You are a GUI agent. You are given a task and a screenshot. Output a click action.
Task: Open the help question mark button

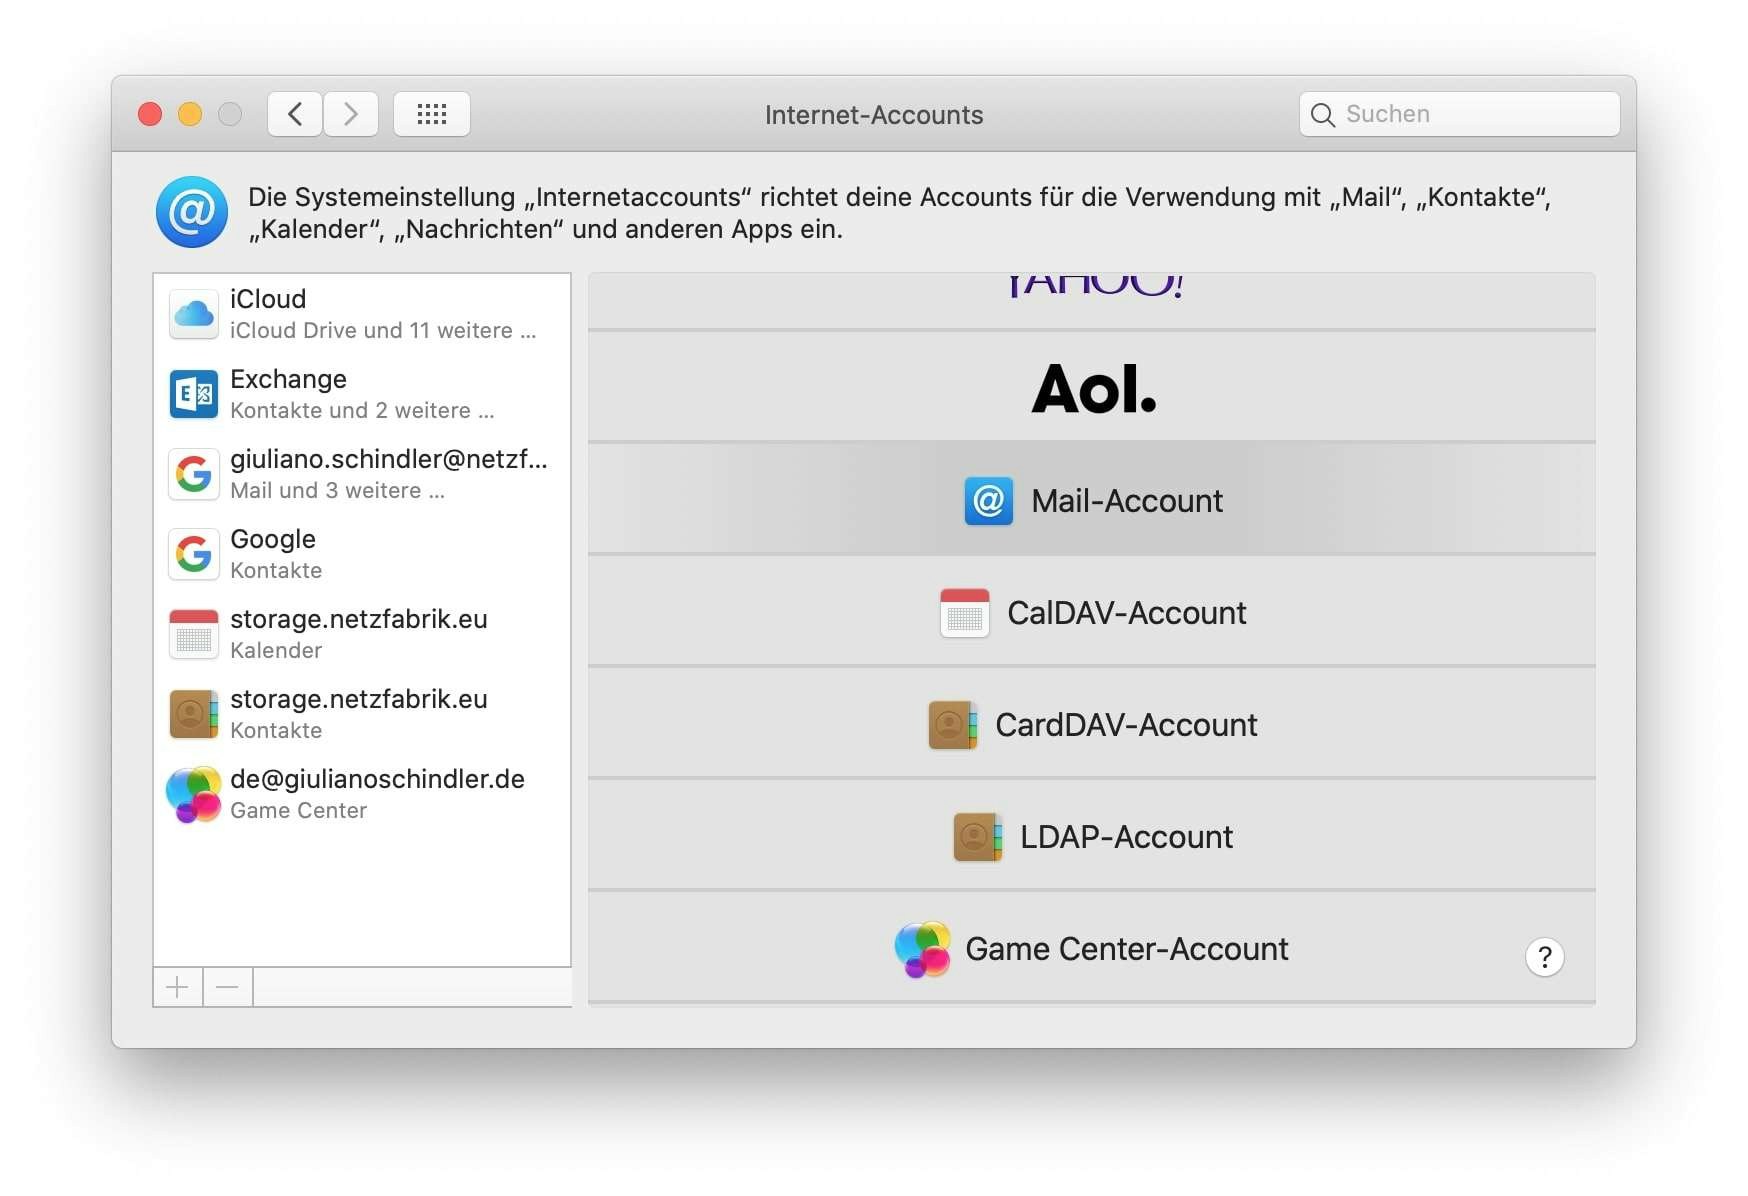[x=1544, y=957]
